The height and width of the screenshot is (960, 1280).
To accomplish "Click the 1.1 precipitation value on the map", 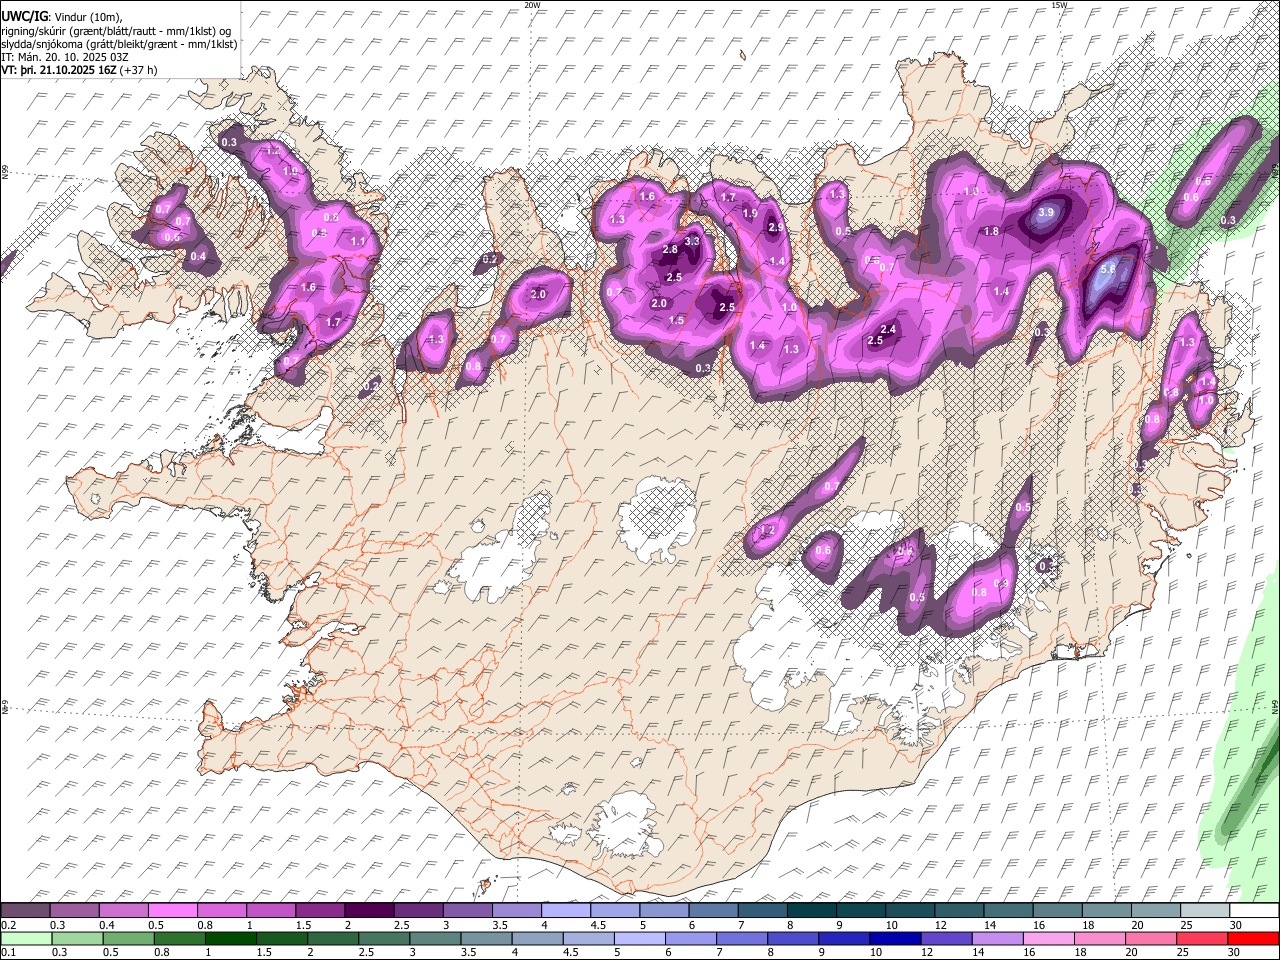I will coord(359,241).
